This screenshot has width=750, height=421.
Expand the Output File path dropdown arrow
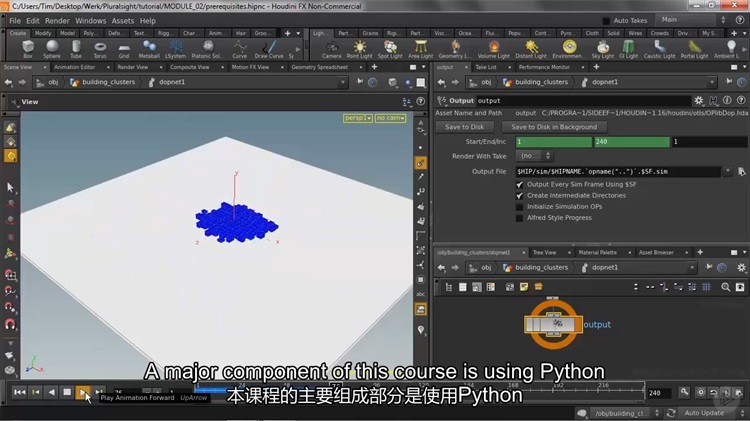[x=728, y=171]
